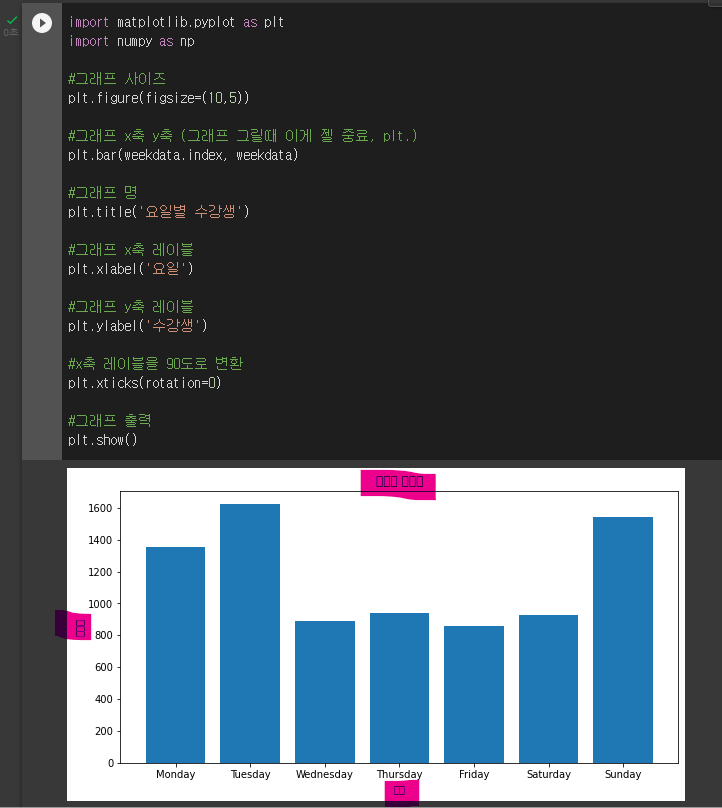Click the rotated y-axis label
The image size is (722, 808).
point(80,628)
